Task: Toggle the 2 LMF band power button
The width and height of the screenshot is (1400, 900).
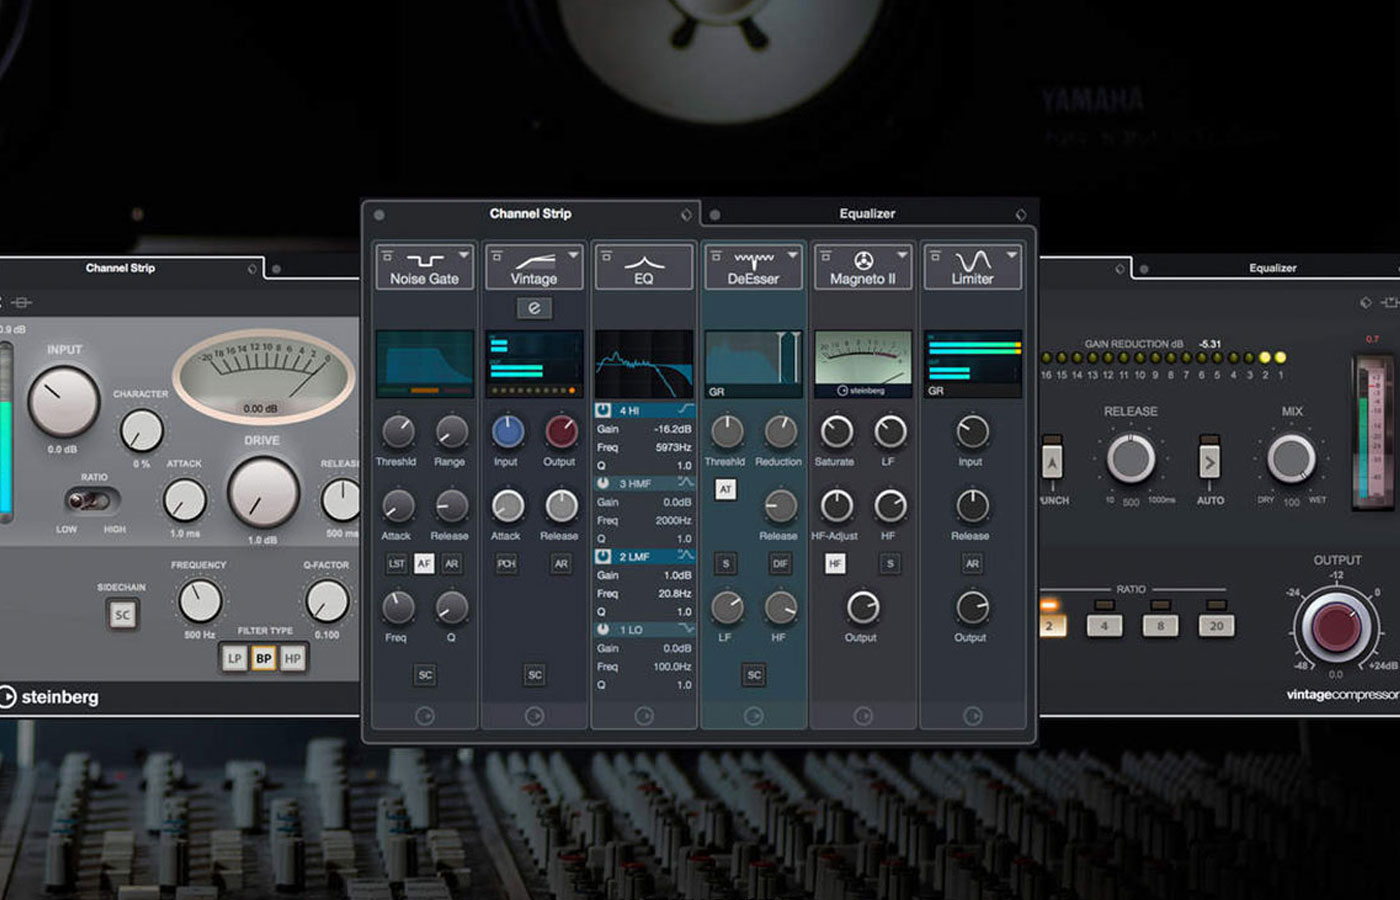Action: pos(604,556)
